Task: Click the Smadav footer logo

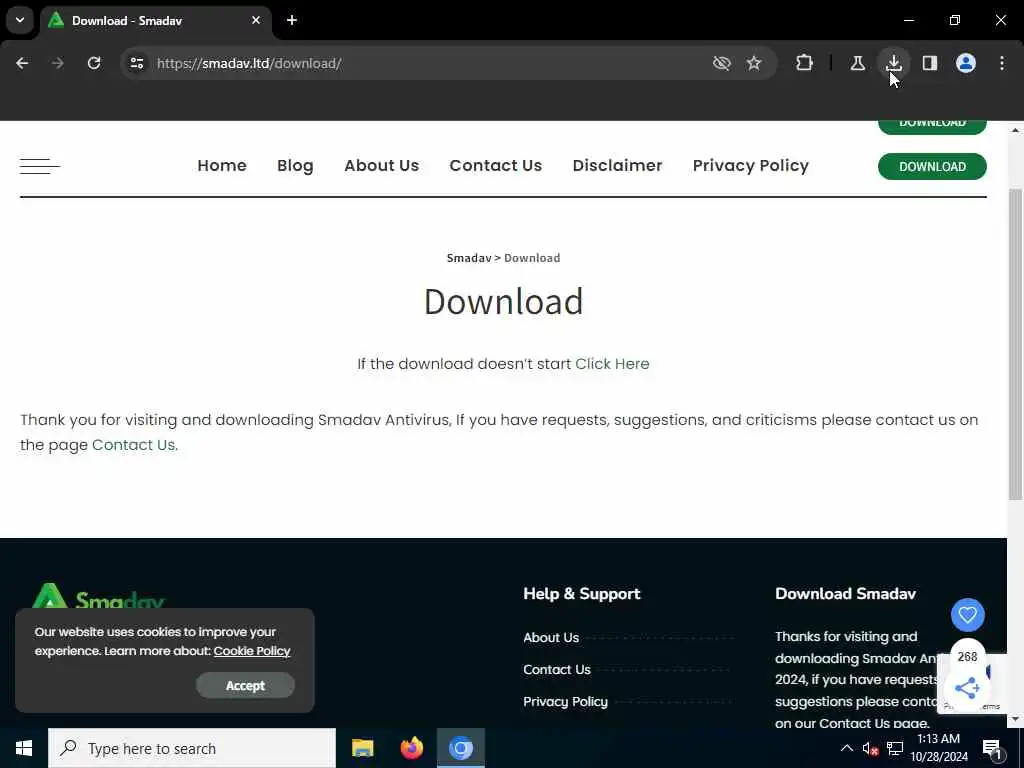Action: click(98, 596)
